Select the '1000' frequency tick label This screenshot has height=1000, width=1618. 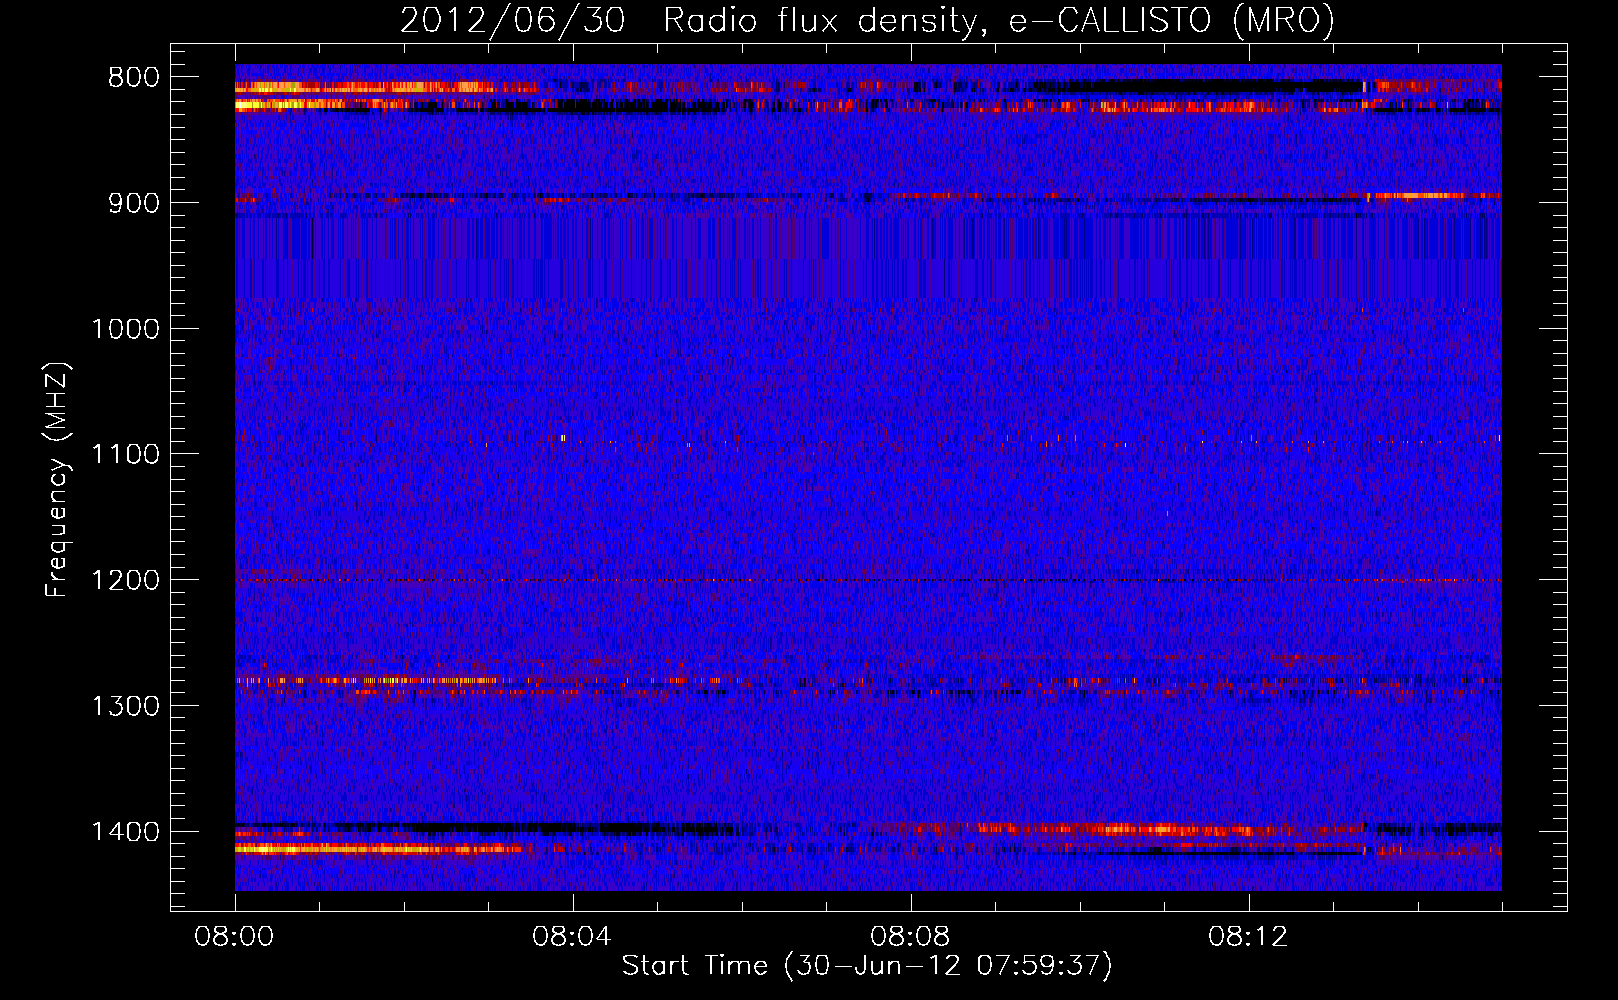click(x=125, y=329)
